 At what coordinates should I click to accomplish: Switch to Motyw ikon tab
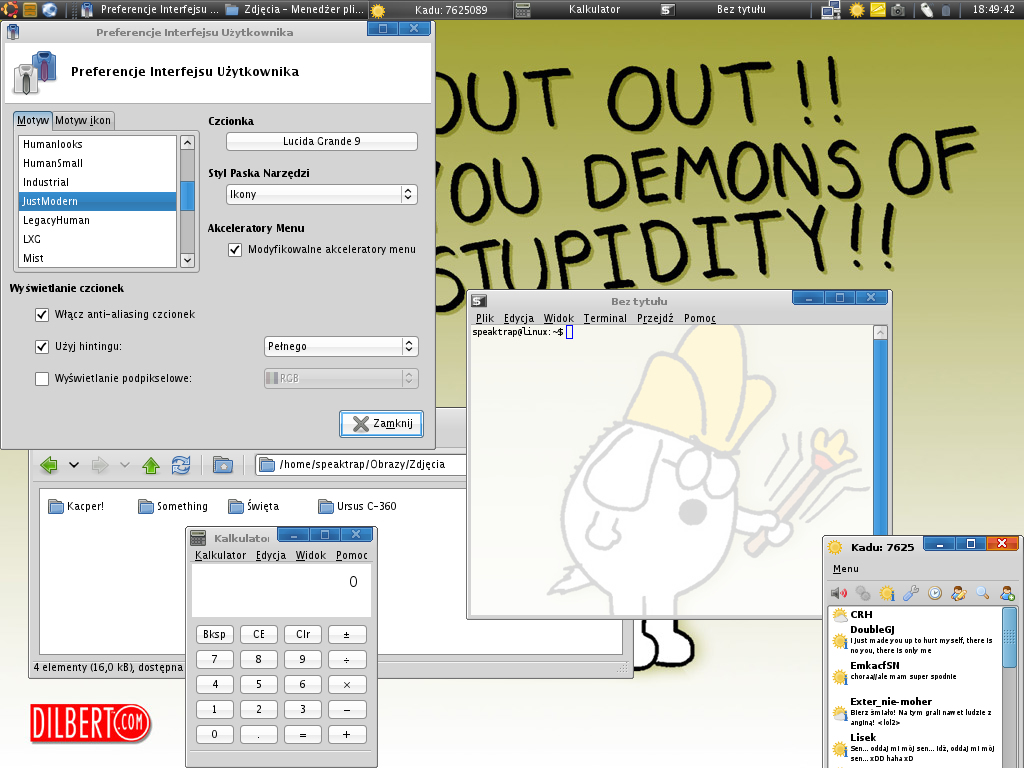click(83, 120)
